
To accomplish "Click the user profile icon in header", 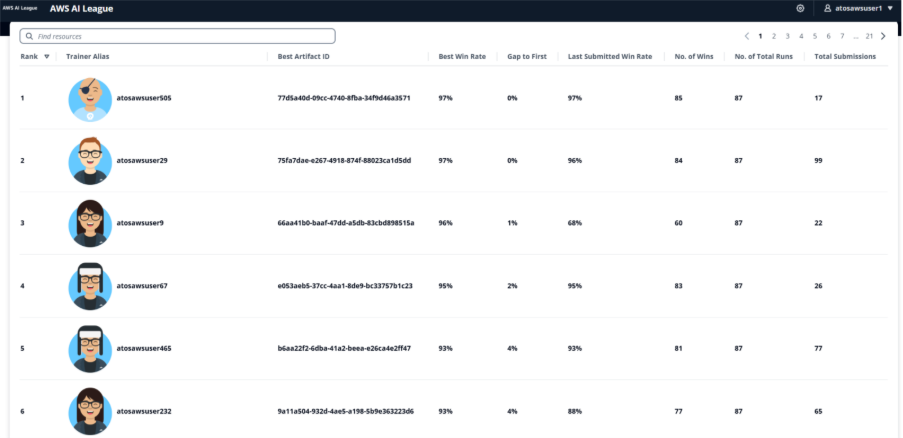I will pos(827,8).
